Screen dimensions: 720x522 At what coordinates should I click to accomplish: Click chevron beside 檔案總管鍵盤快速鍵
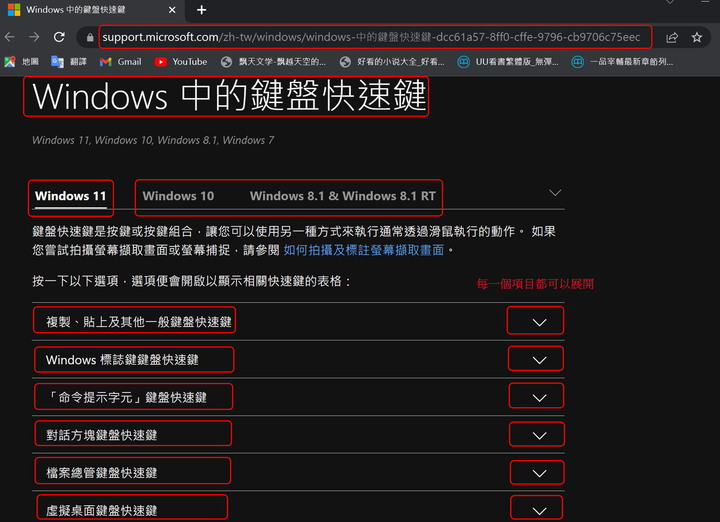coord(540,473)
